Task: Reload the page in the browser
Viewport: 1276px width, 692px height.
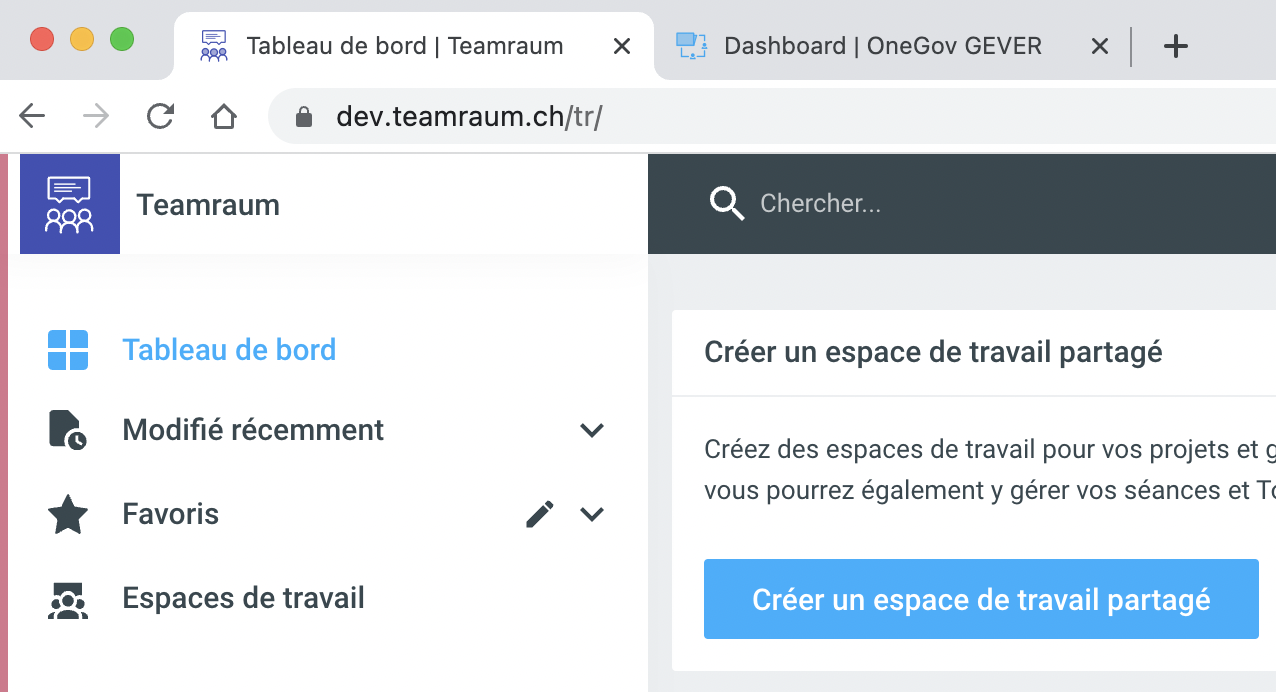Action: 160,117
